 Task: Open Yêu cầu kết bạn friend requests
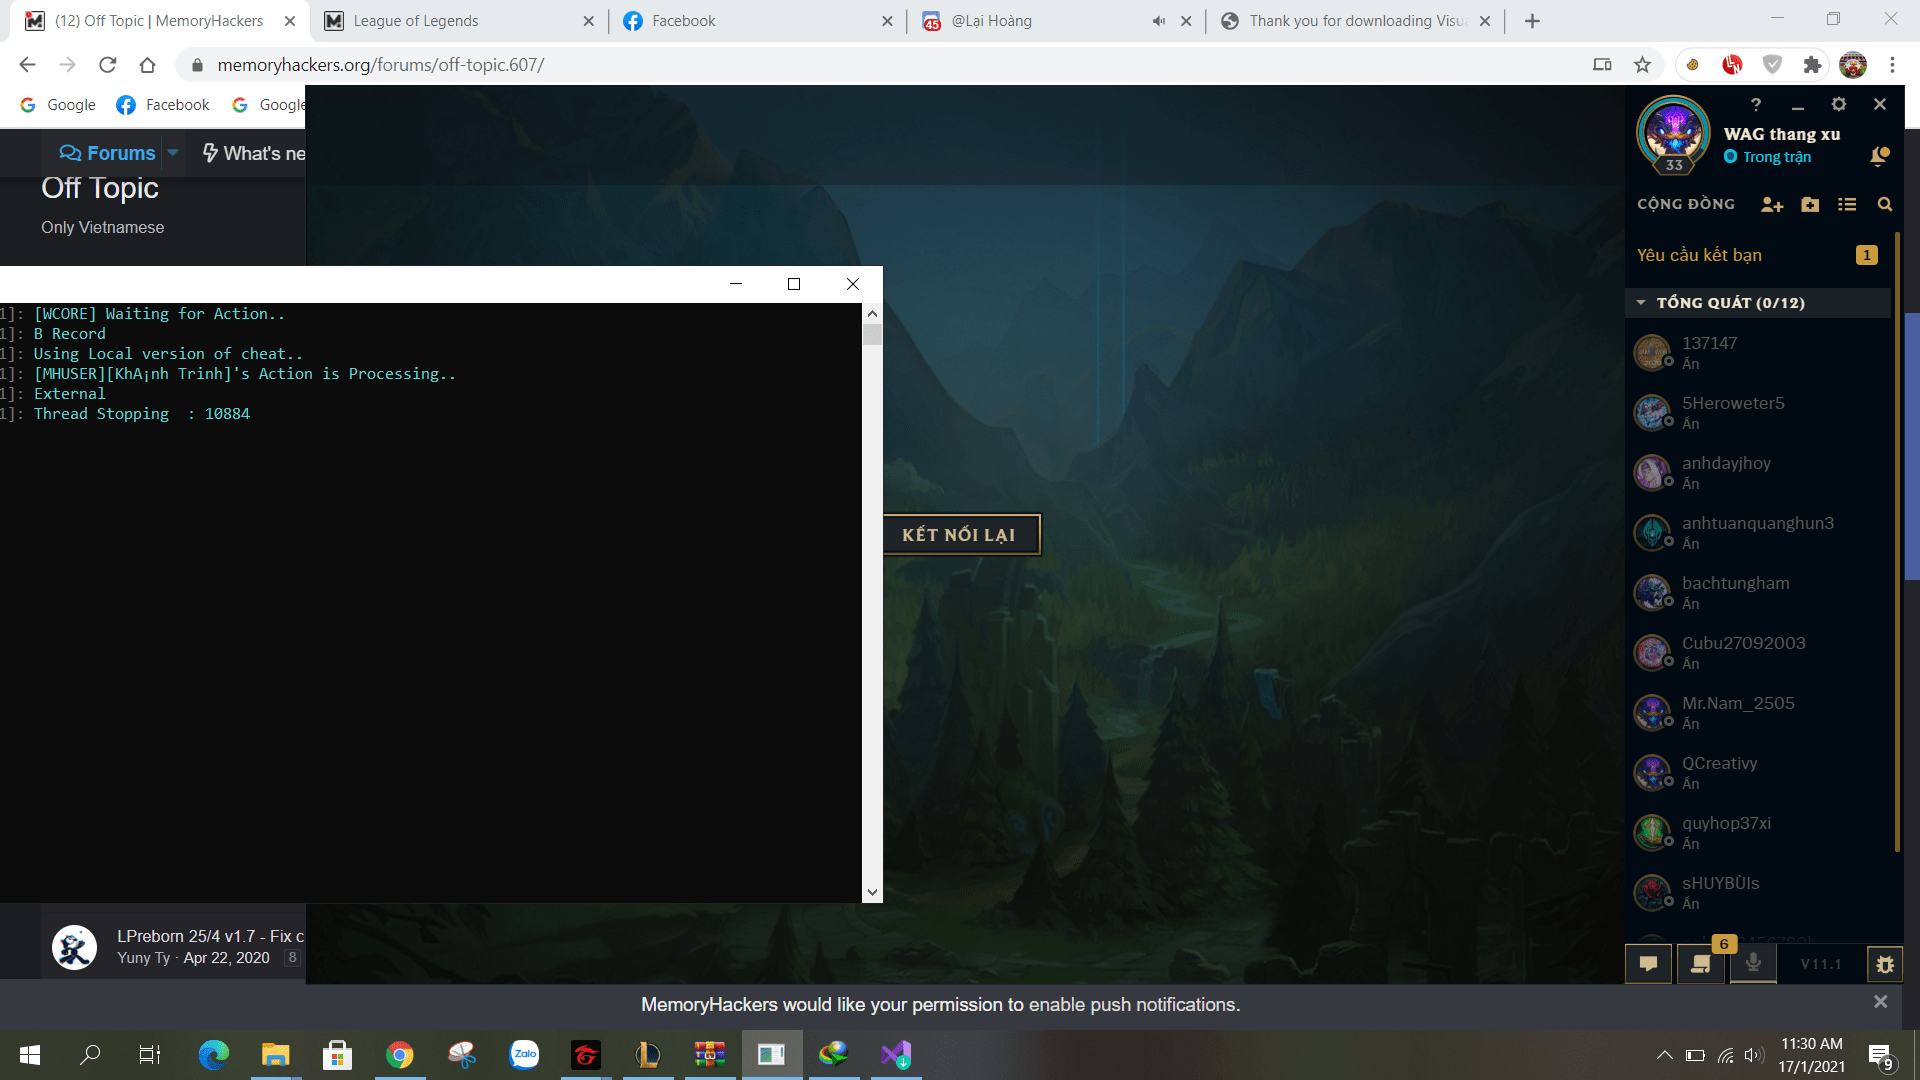[x=1757, y=255]
